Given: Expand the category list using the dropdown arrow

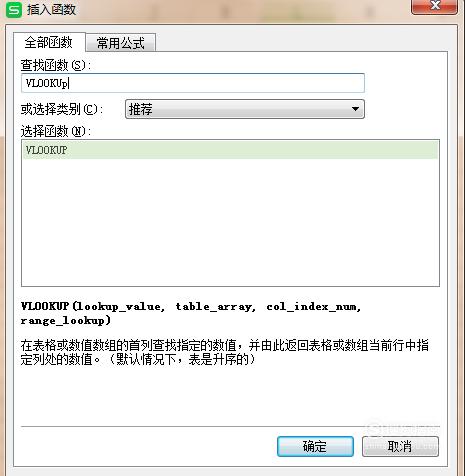Looking at the screenshot, I should tap(355, 109).
